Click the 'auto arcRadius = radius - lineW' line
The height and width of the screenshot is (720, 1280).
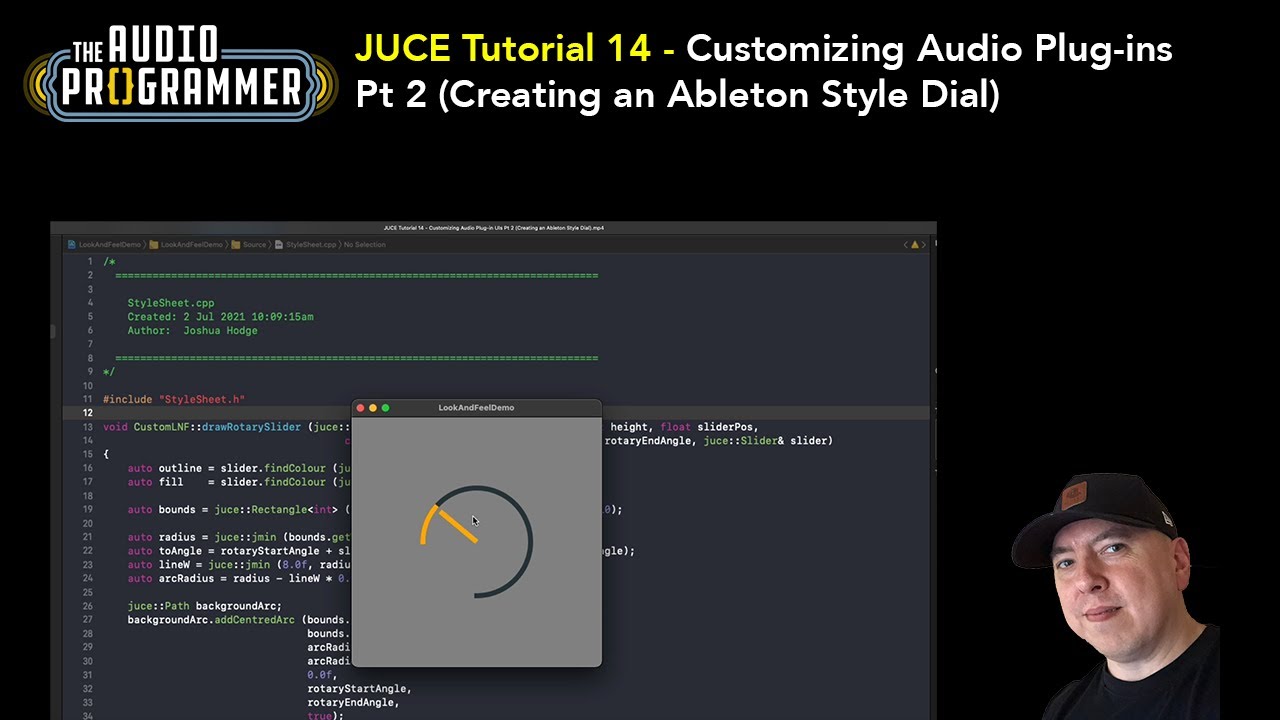click(239, 578)
